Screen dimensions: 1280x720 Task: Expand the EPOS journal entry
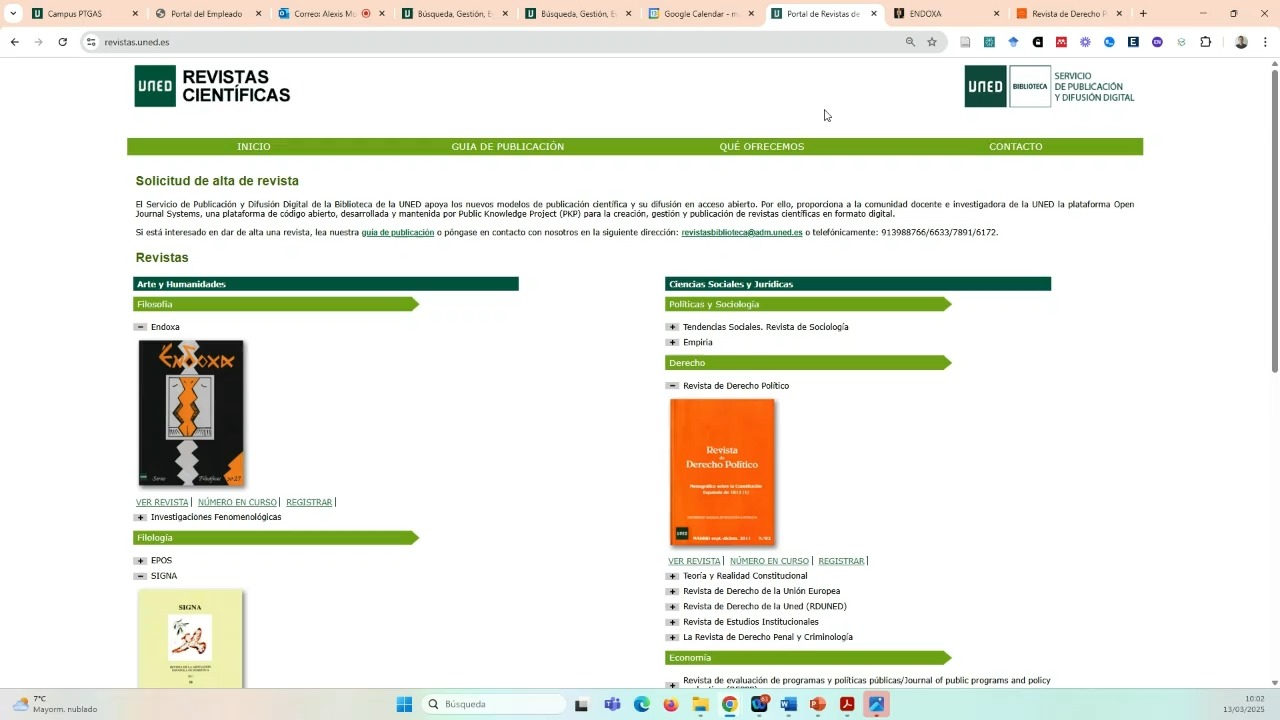140,561
